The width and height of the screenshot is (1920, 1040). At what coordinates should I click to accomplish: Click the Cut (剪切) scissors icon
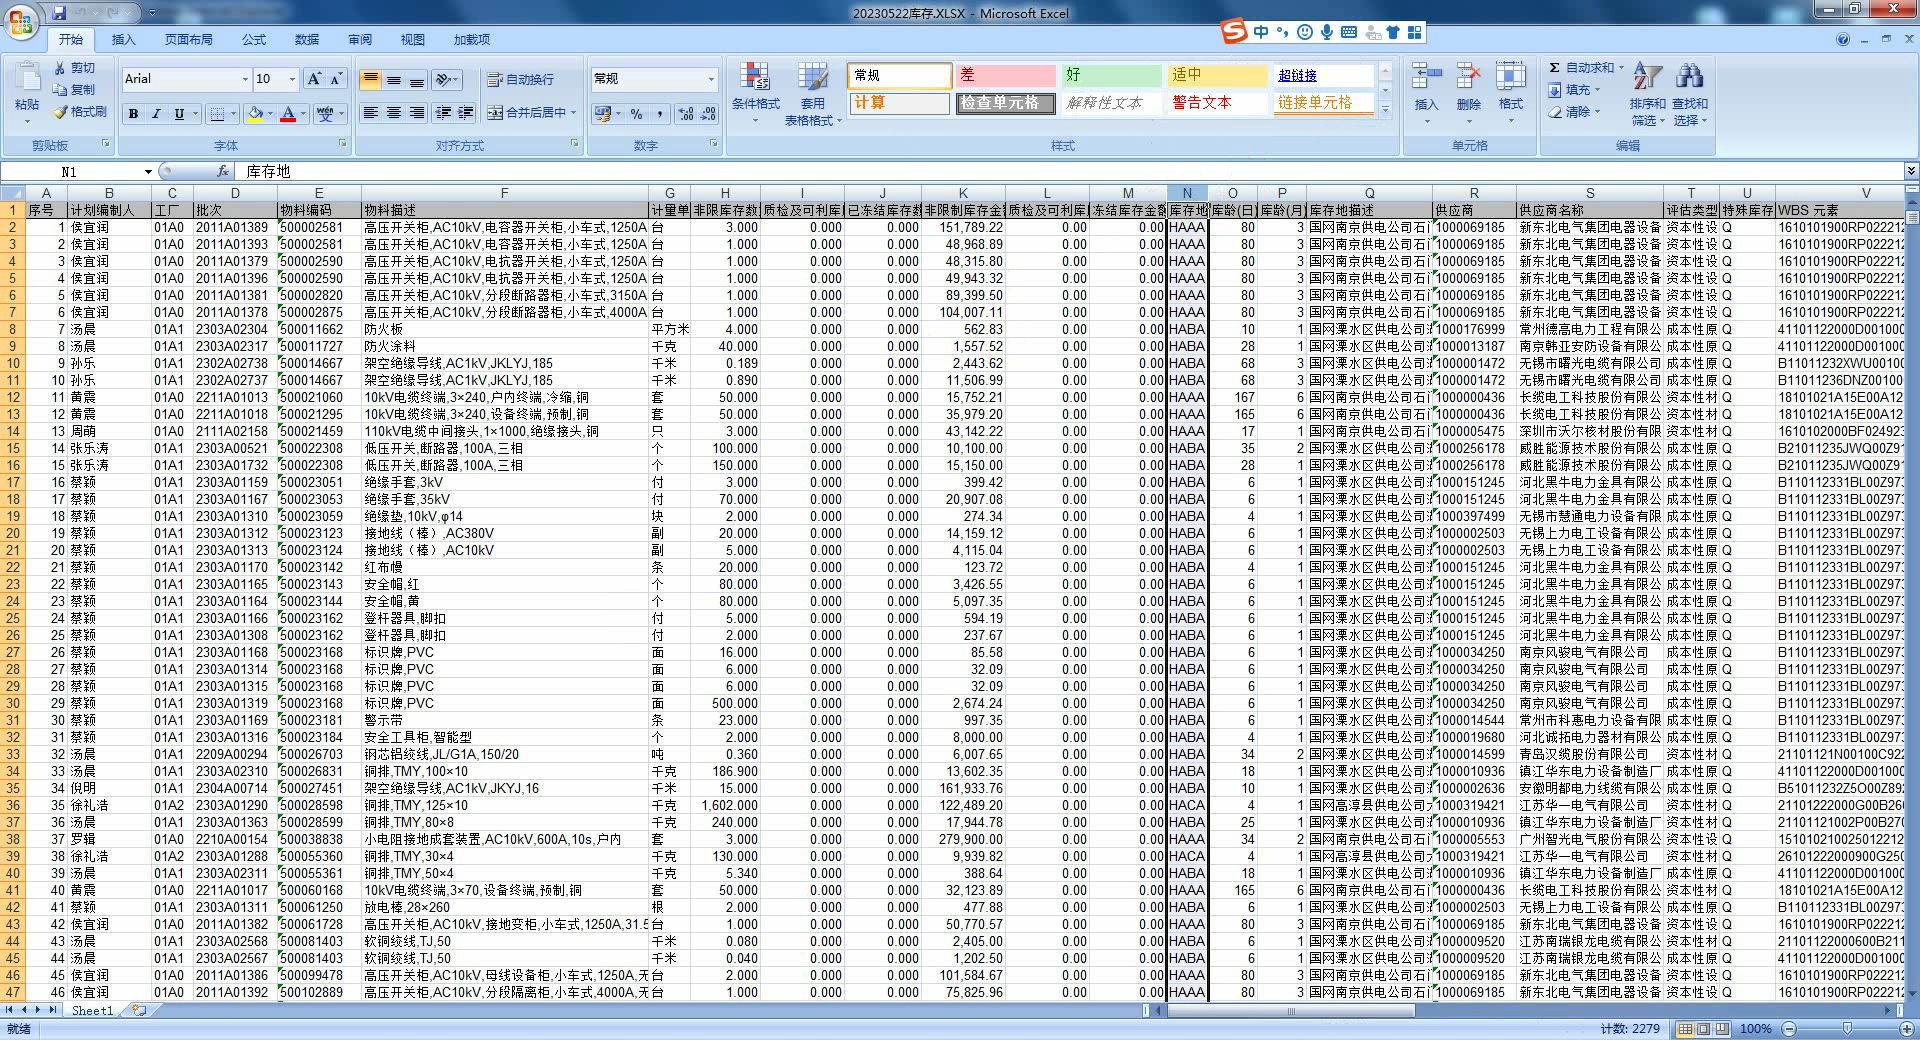[x=61, y=68]
